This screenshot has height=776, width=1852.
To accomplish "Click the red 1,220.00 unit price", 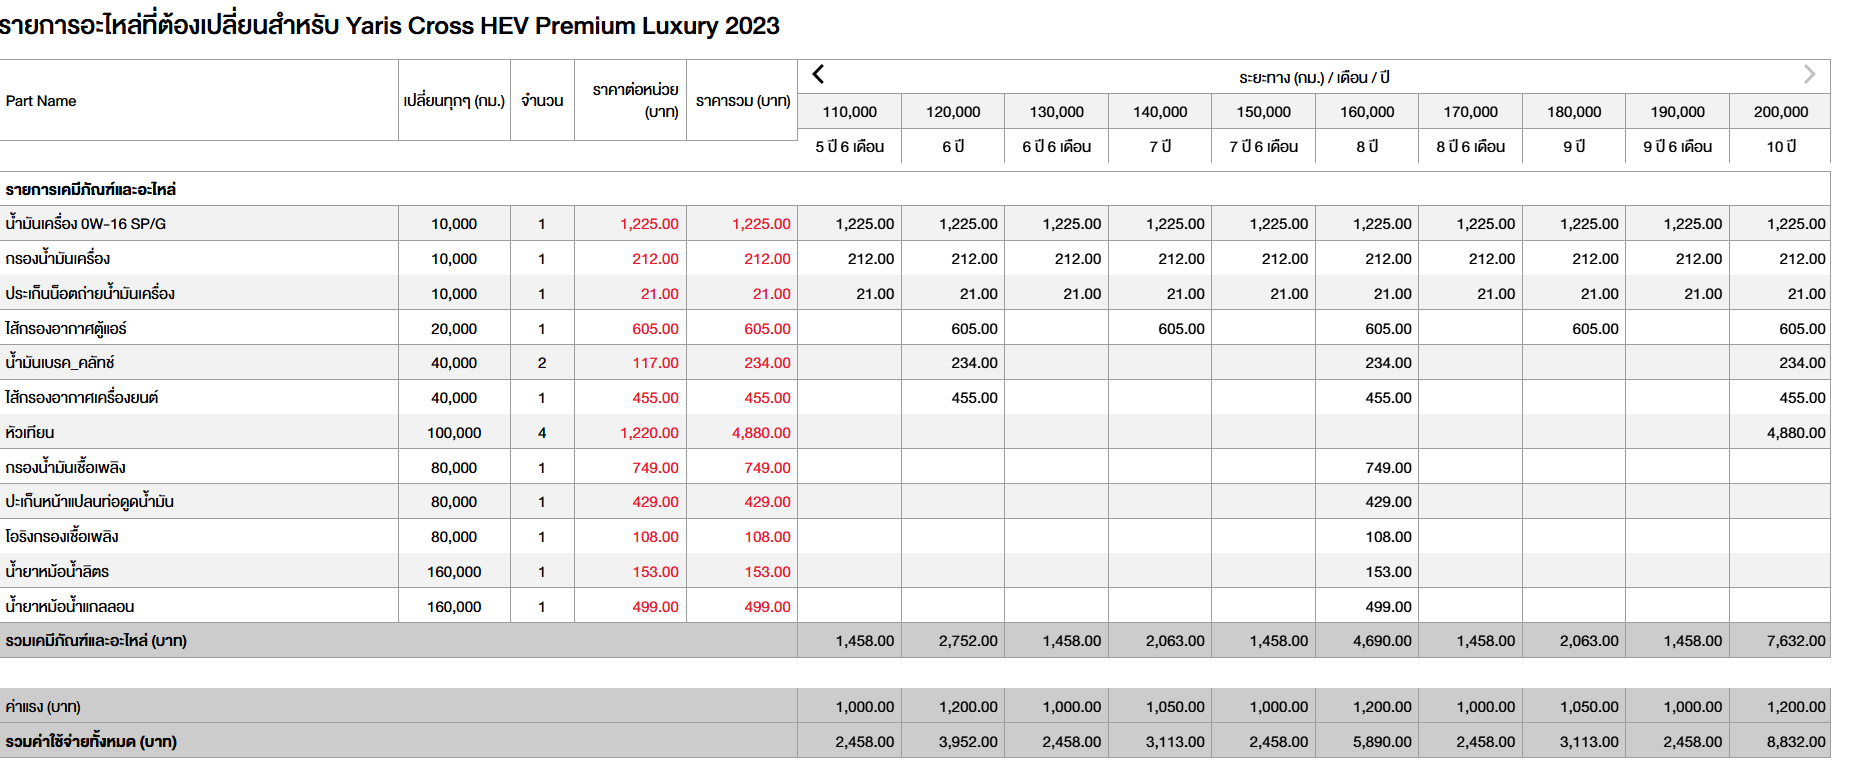I will [x=649, y=433].
